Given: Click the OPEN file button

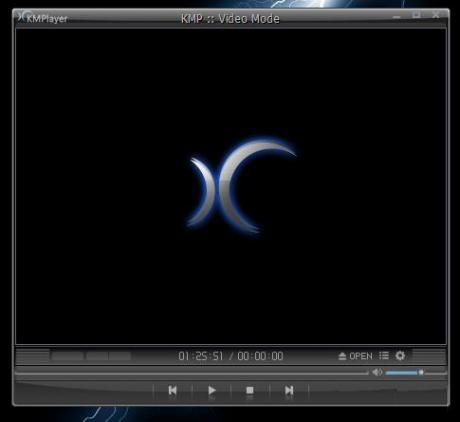Looking at the screenshot, I should tap(361, 356).
